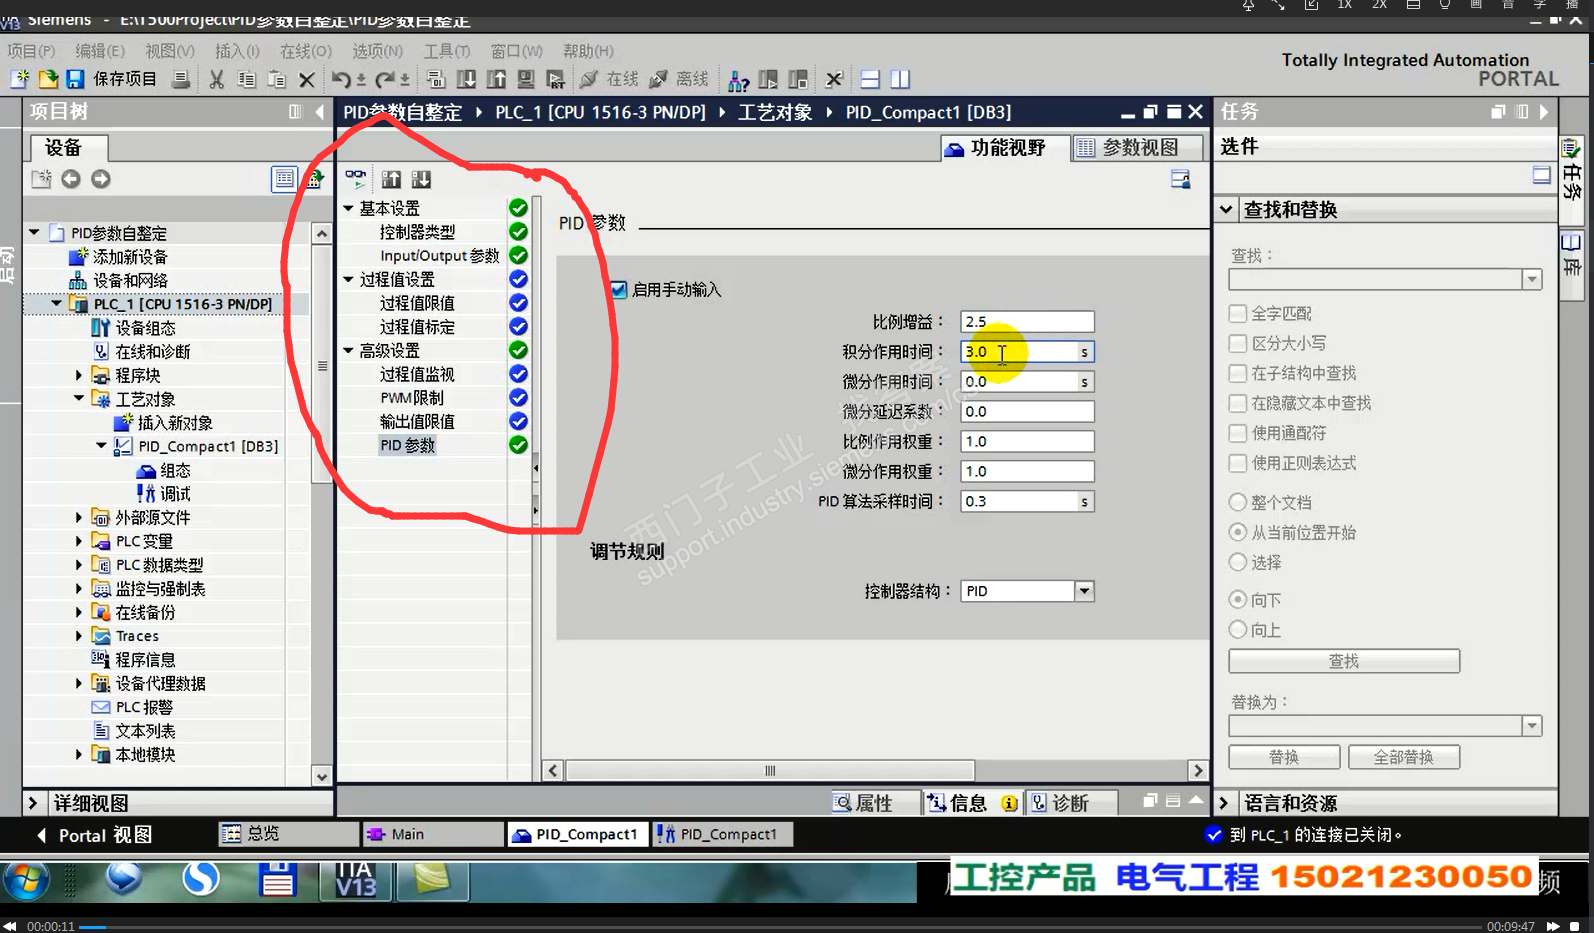Open the 项目(P) menu
The image size is (1594, 933).
tap(32, 51)
